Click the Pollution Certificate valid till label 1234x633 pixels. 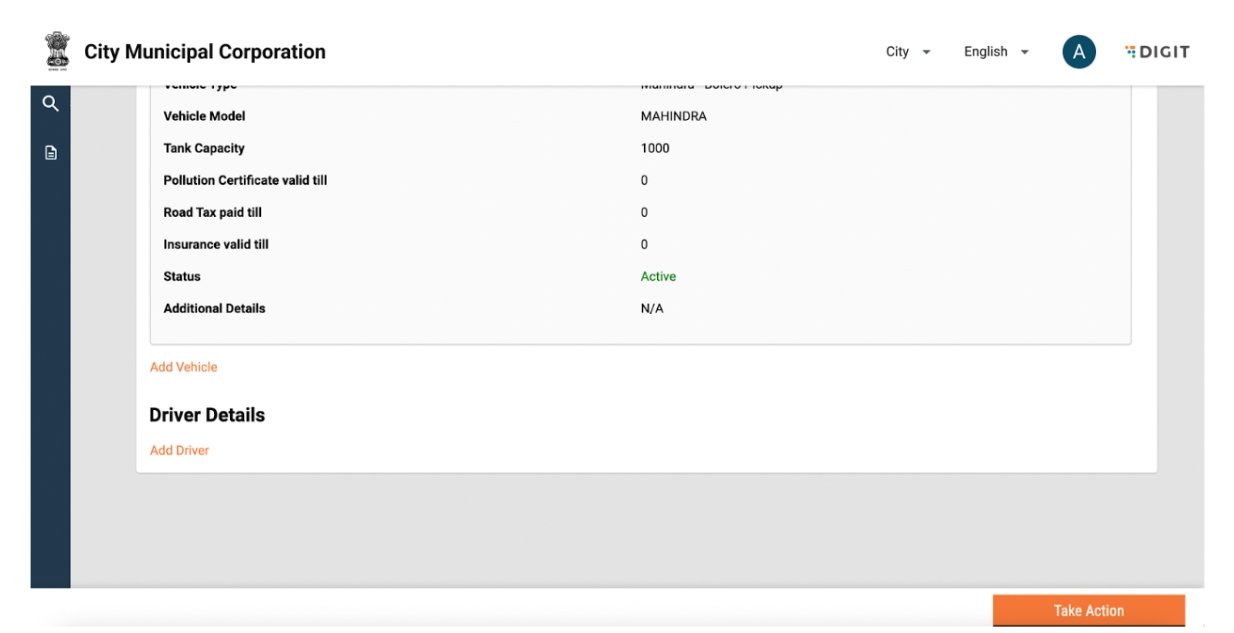[245, 180]
